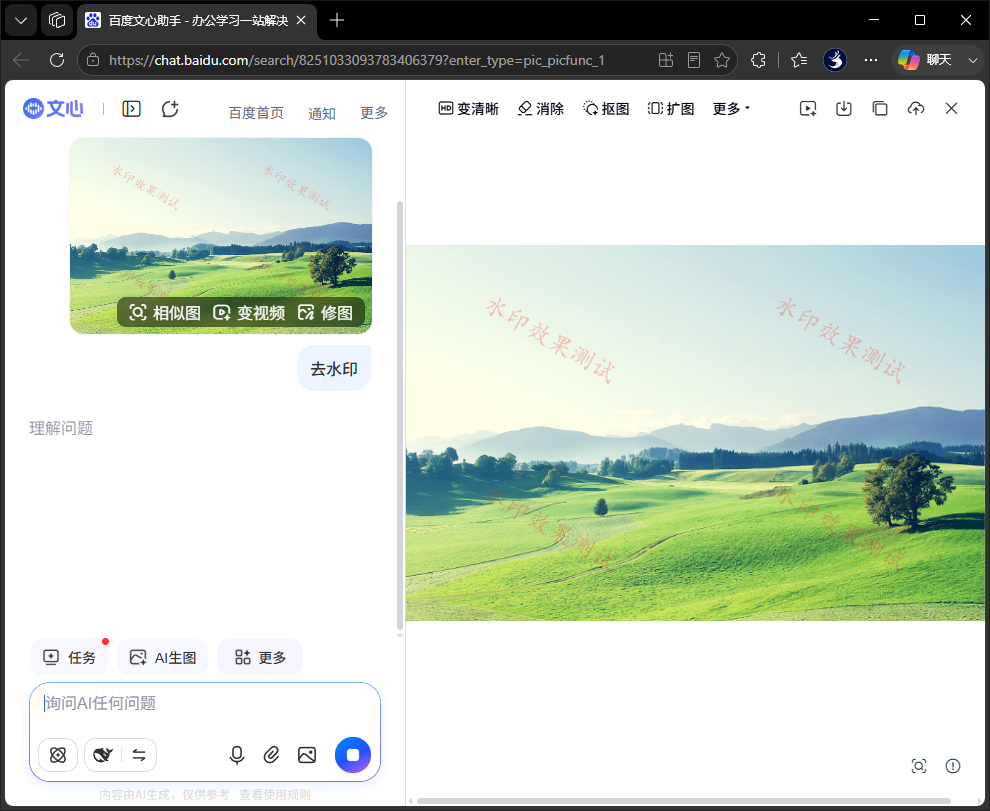Viewport: 990px width, 811px height.
Task: Click 变视频 on the image thumbnail
Action: coord(249,313)
